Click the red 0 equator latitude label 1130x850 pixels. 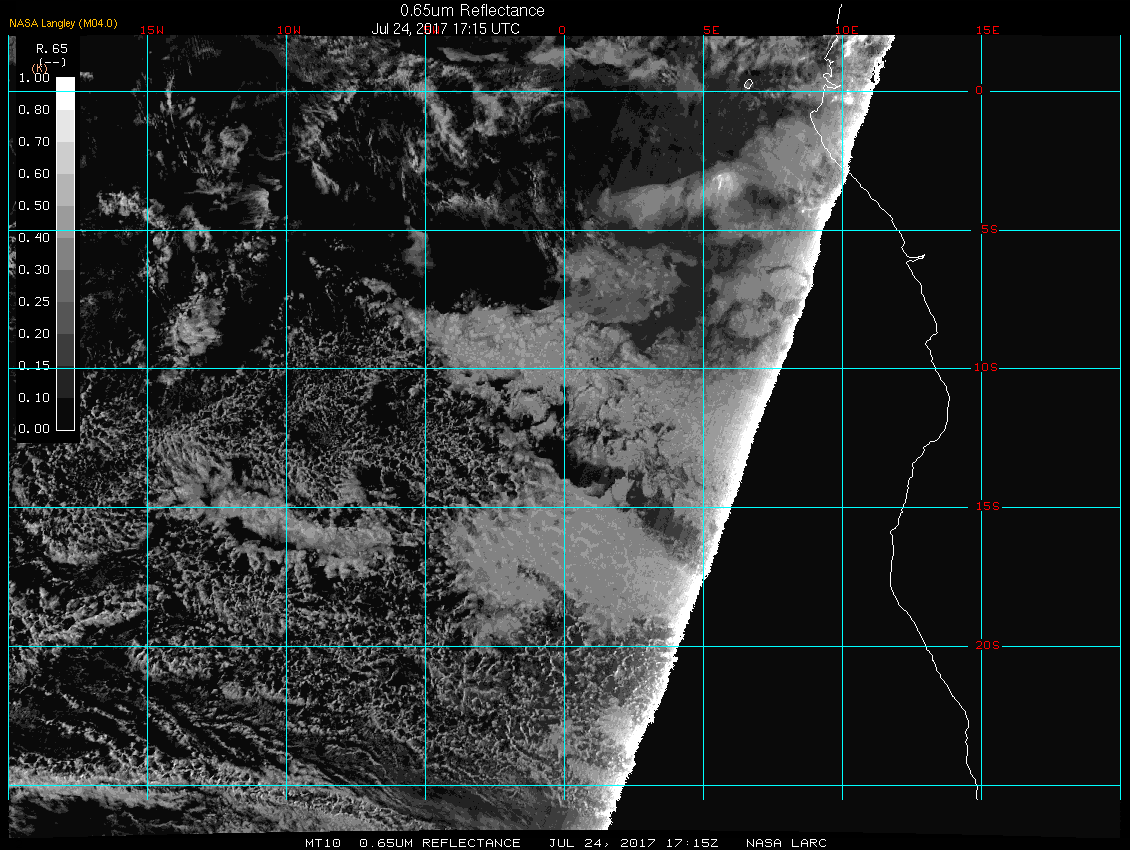979,90
